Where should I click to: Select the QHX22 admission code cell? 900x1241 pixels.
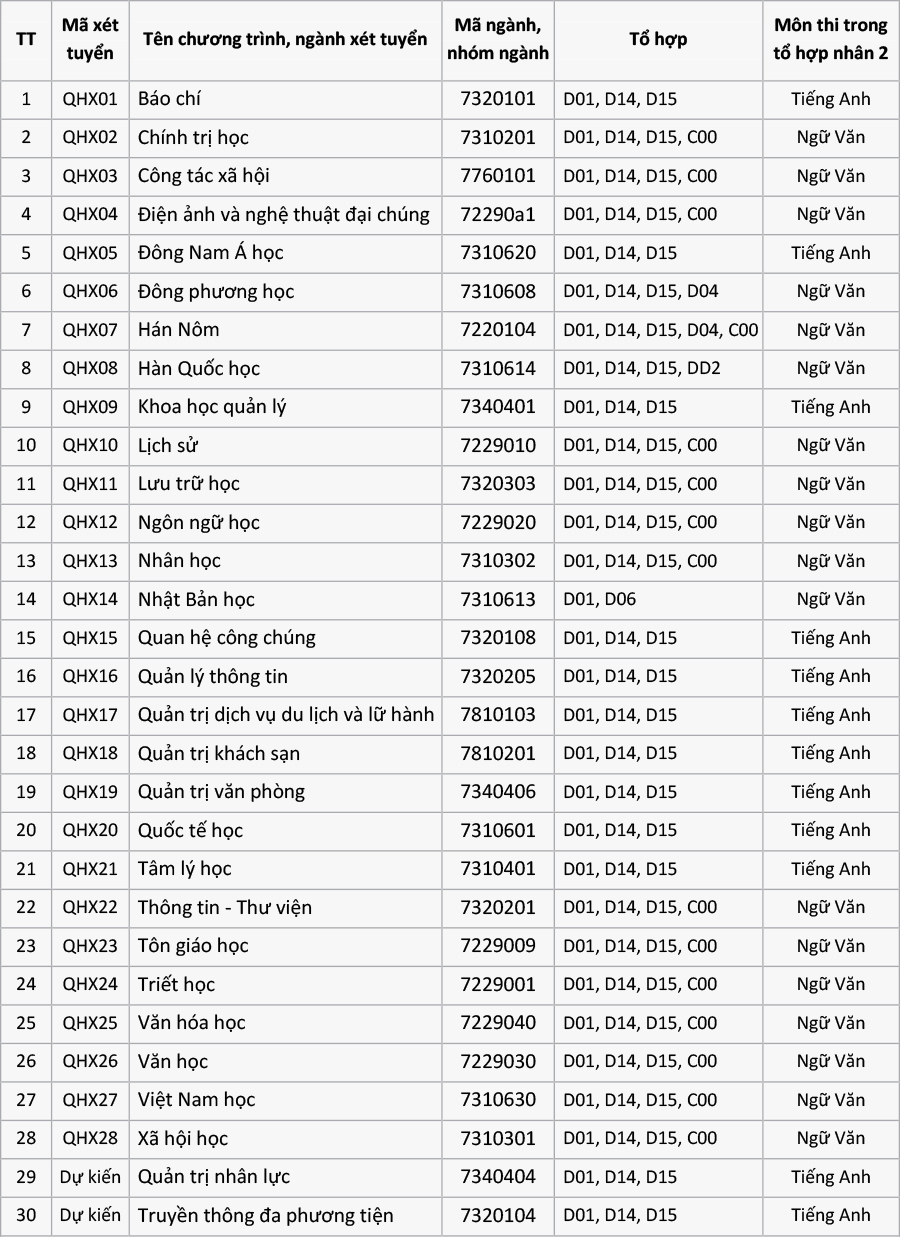[x=90, y=907]
